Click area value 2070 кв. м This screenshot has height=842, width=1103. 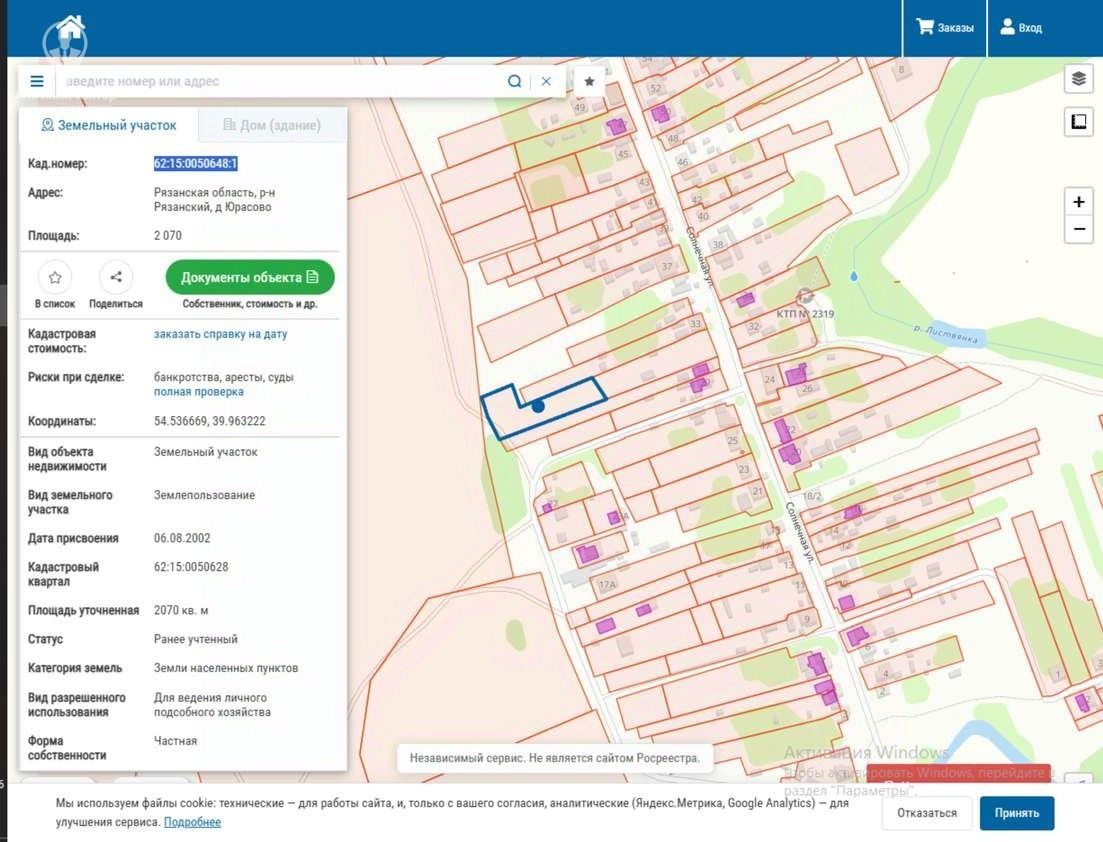tap(181, 611)
